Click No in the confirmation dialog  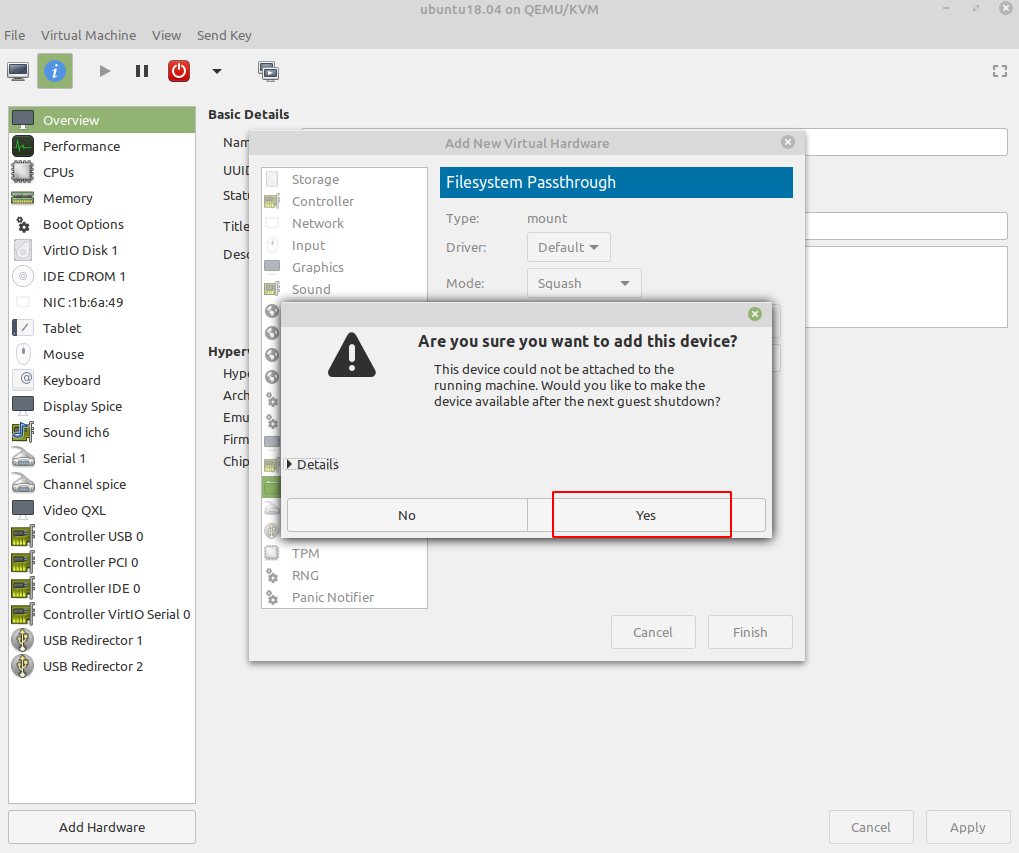point(406,515)
